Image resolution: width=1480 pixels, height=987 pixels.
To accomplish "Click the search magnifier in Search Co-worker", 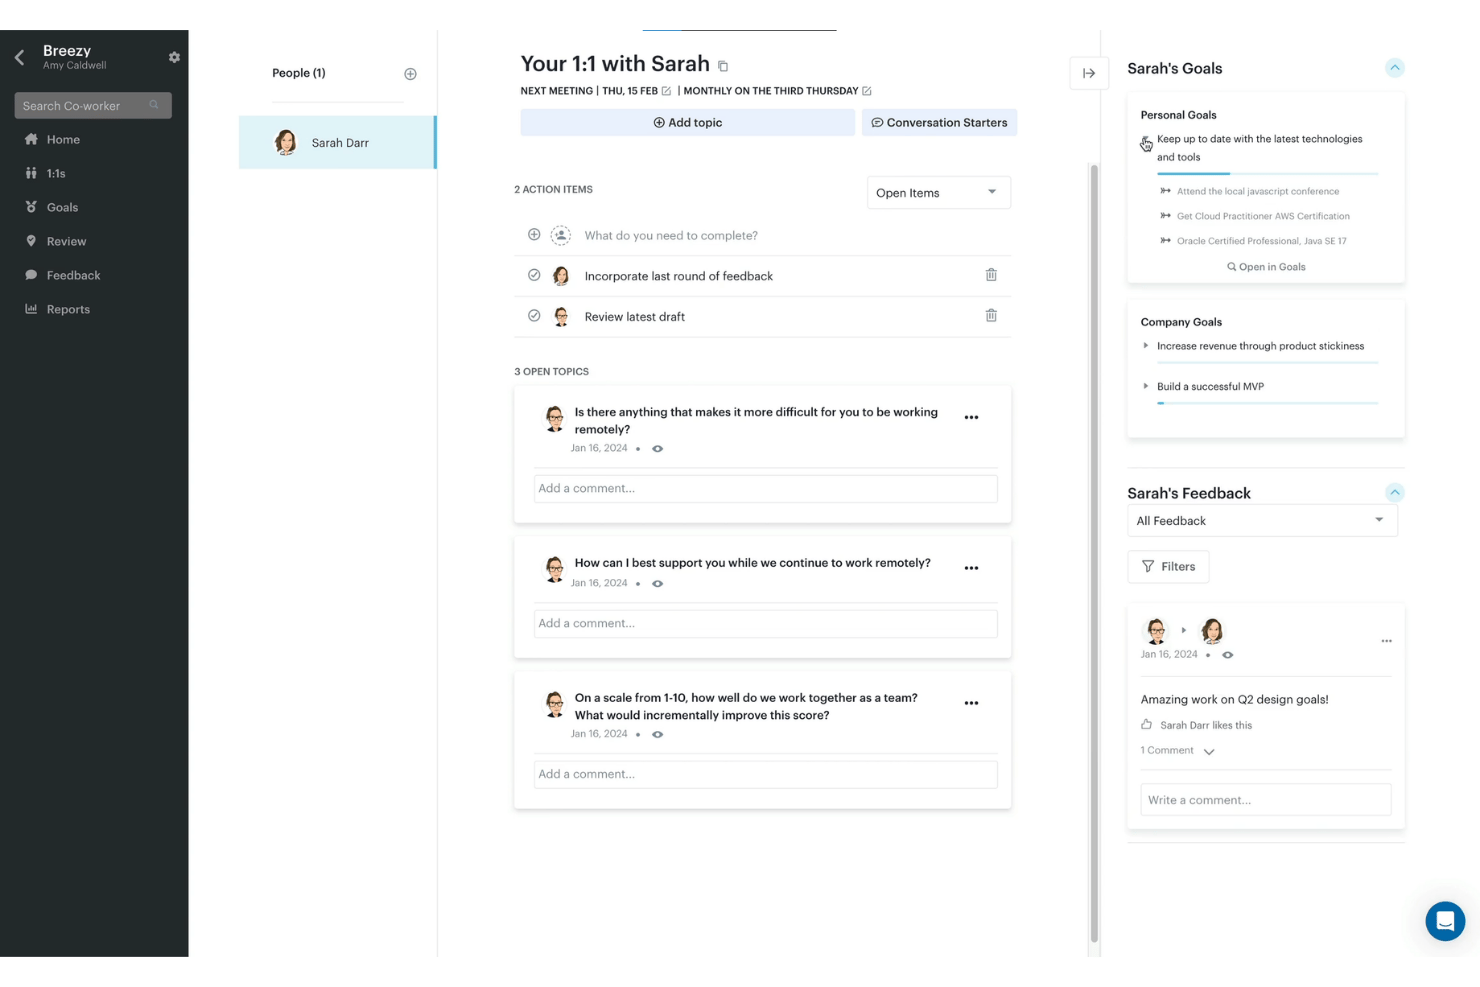I will tap(154, 105).
